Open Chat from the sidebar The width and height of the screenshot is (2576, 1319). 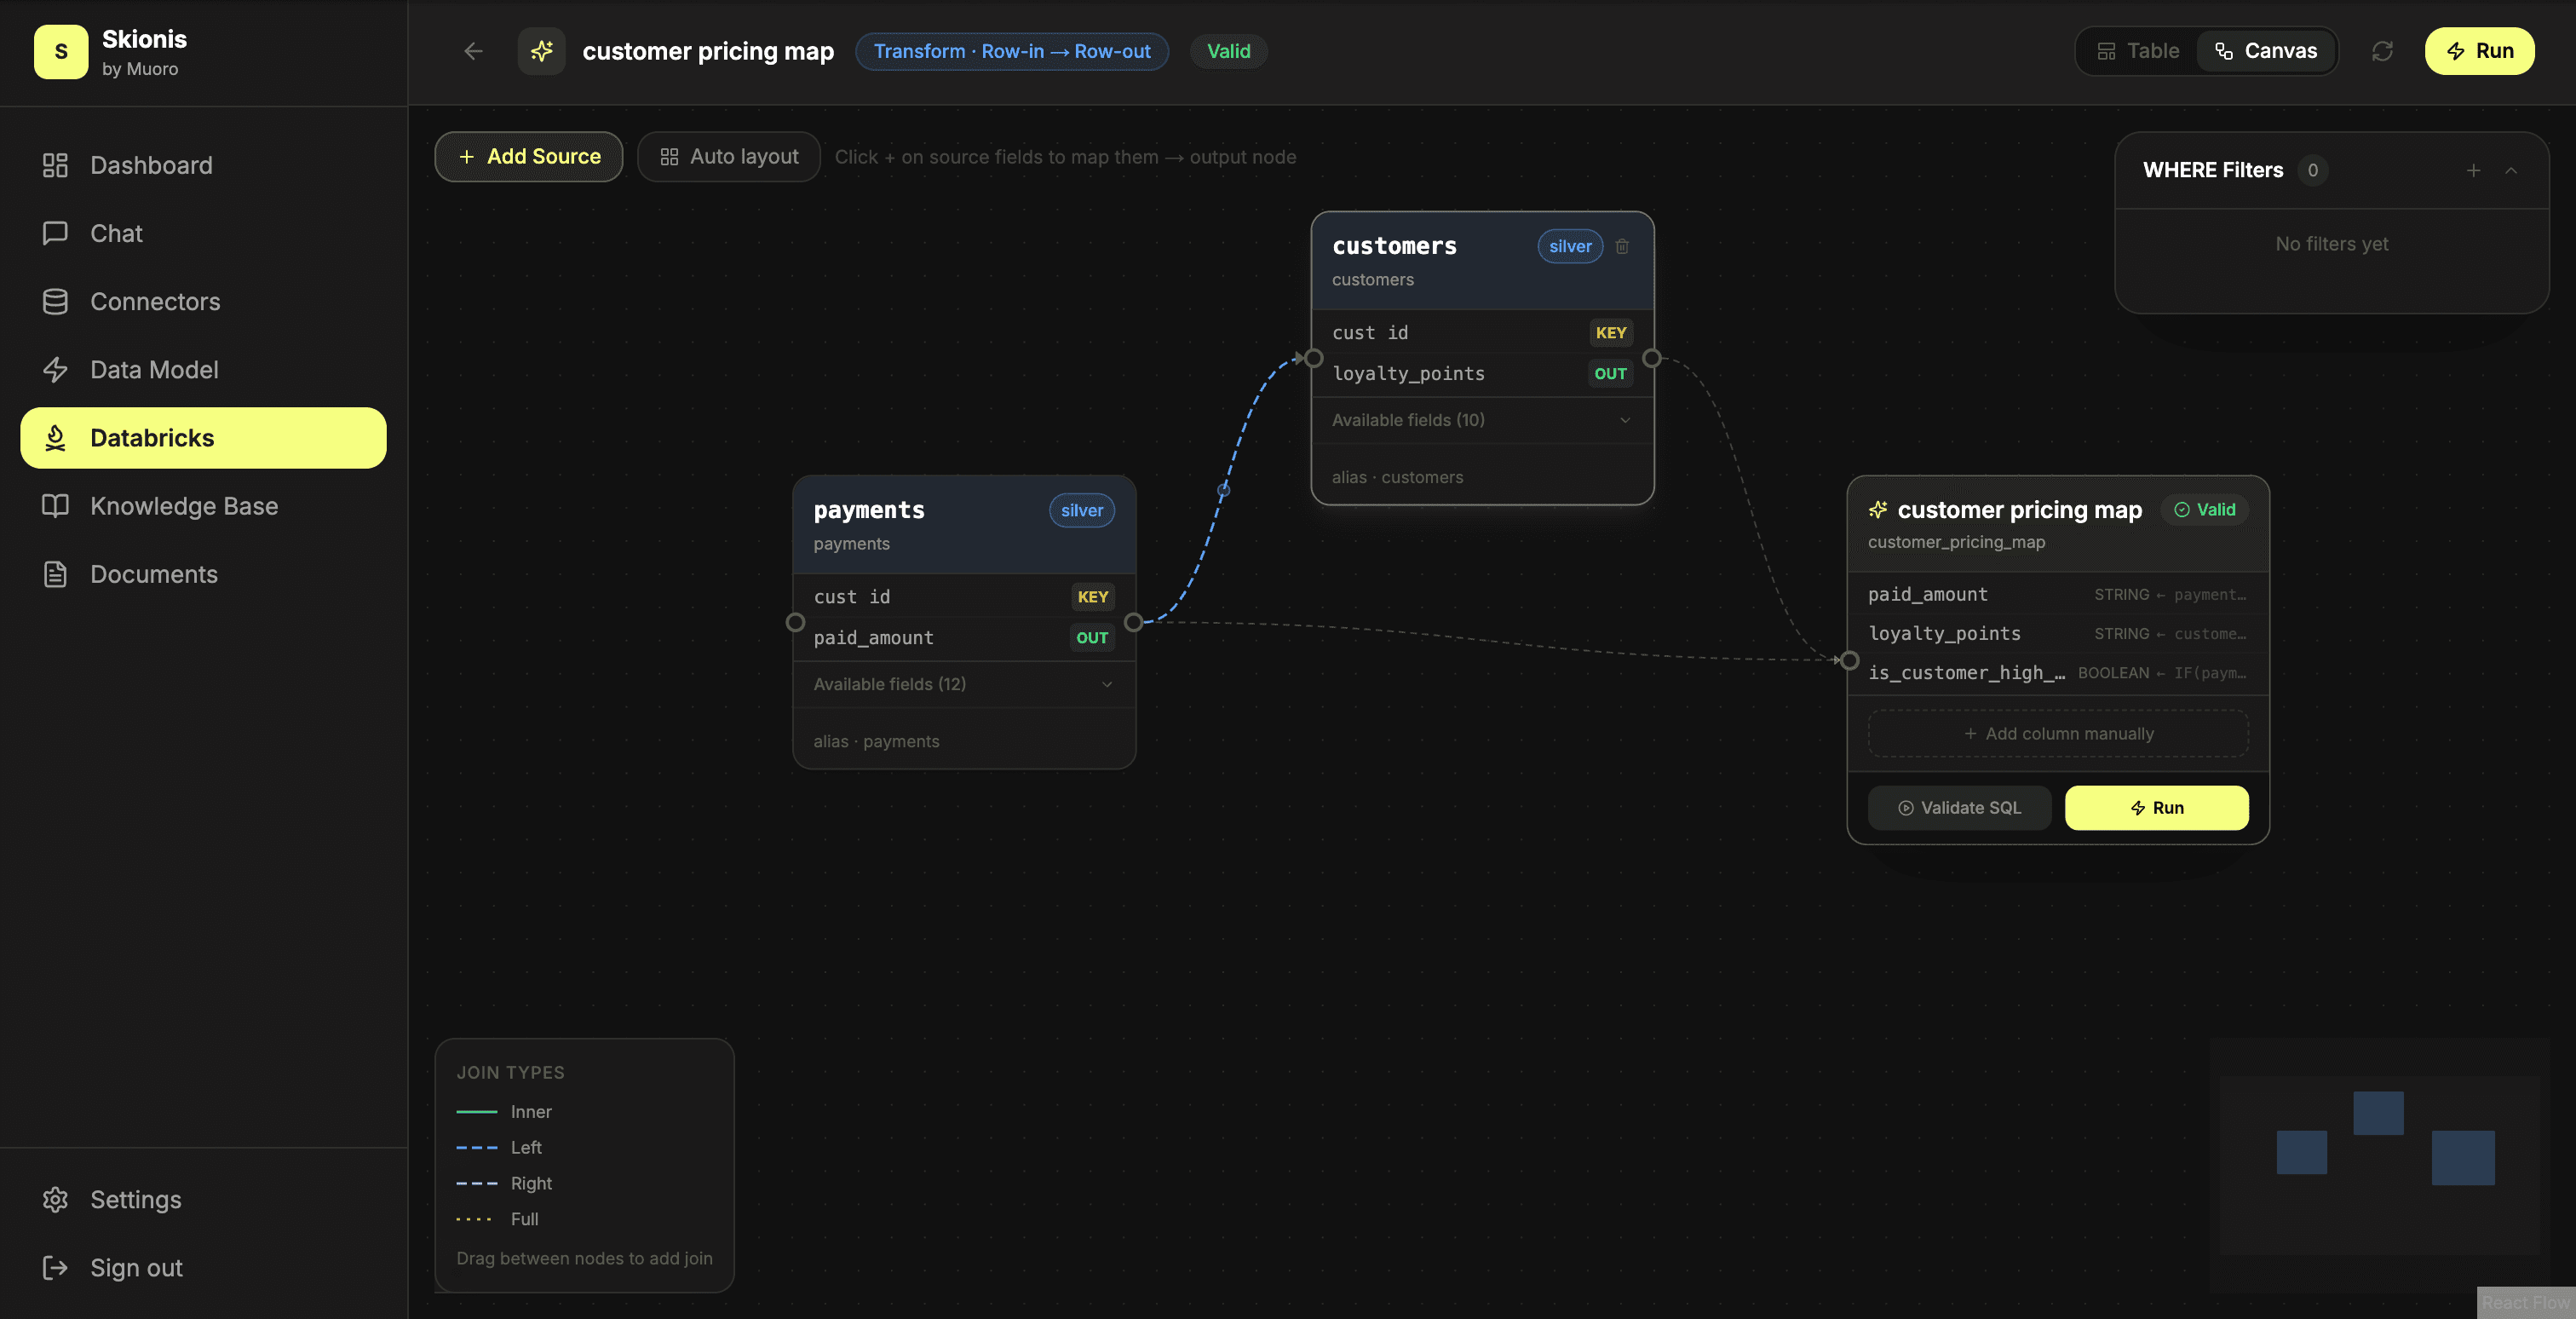coord(203,233)
